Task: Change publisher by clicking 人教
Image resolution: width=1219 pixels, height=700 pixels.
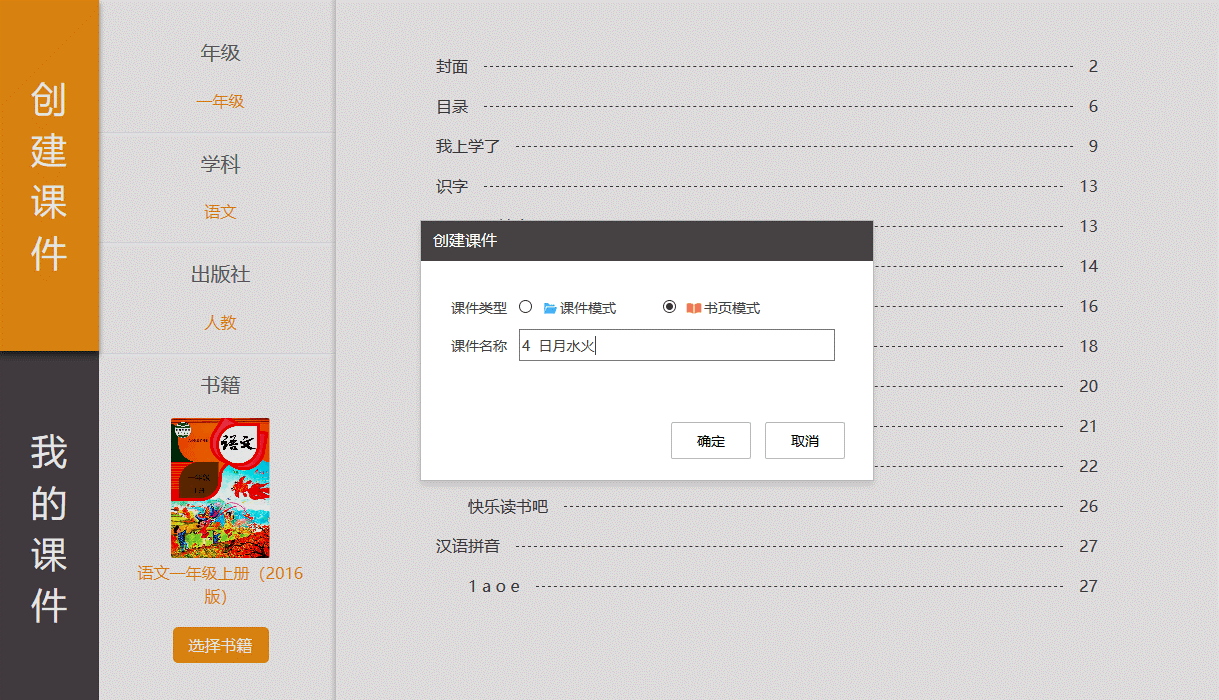Action: [220, 323]
